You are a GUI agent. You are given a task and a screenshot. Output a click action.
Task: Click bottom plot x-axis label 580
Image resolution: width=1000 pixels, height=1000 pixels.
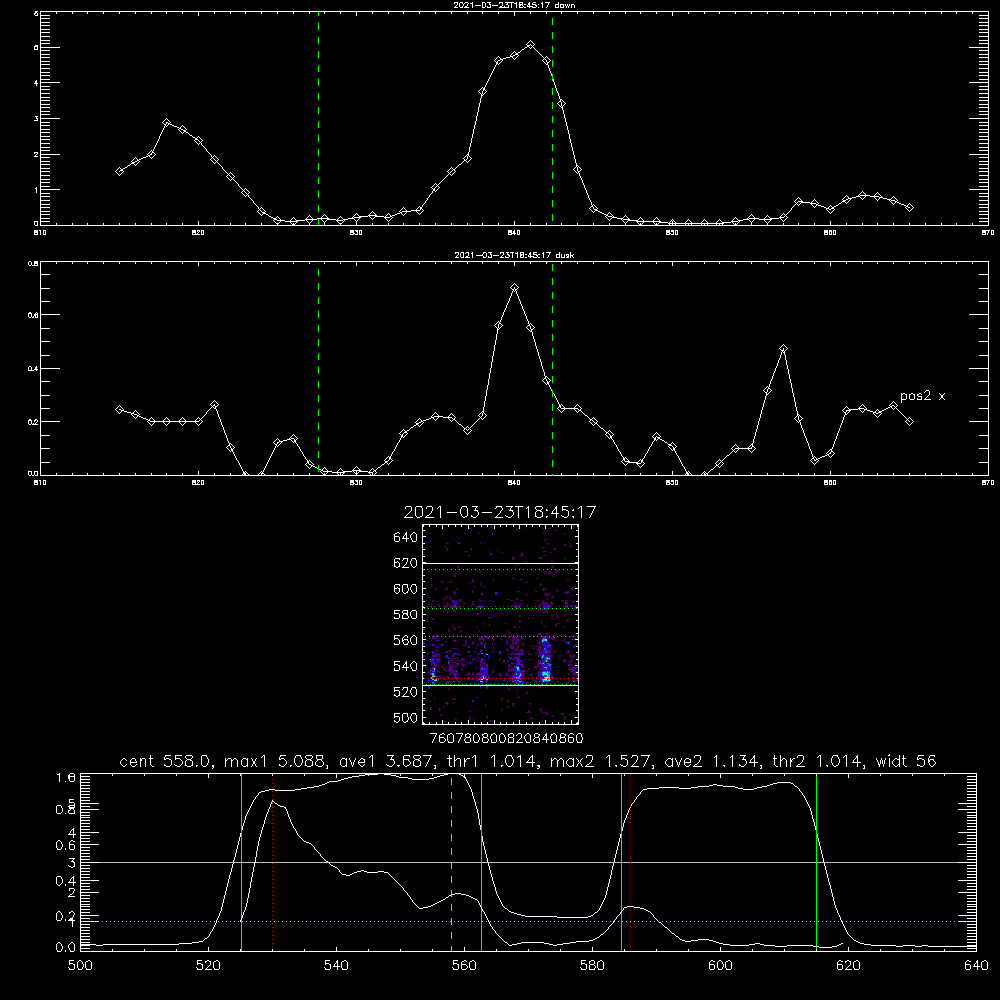(592, 966)
